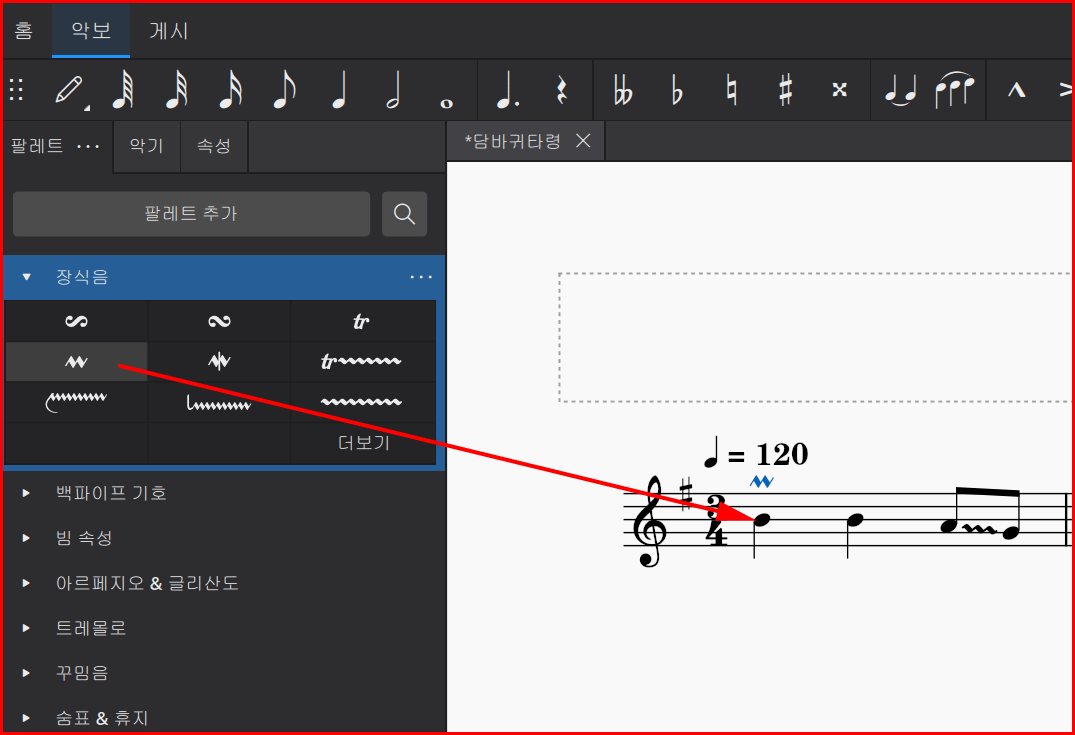
Task: Select the 32nd note duration
Action: coord(177,90)
